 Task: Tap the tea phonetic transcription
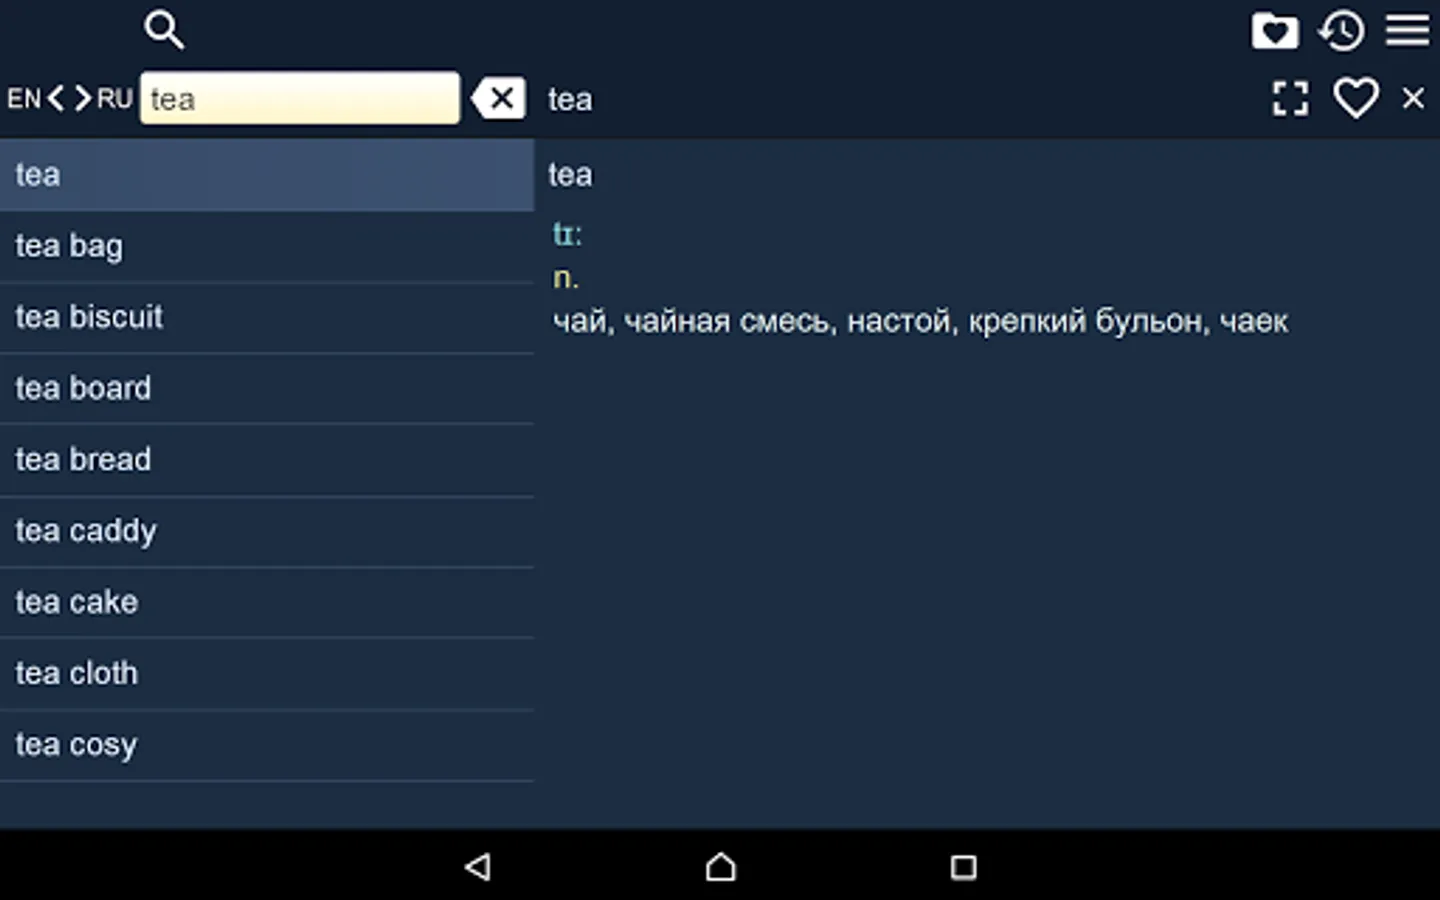point(567,234)
